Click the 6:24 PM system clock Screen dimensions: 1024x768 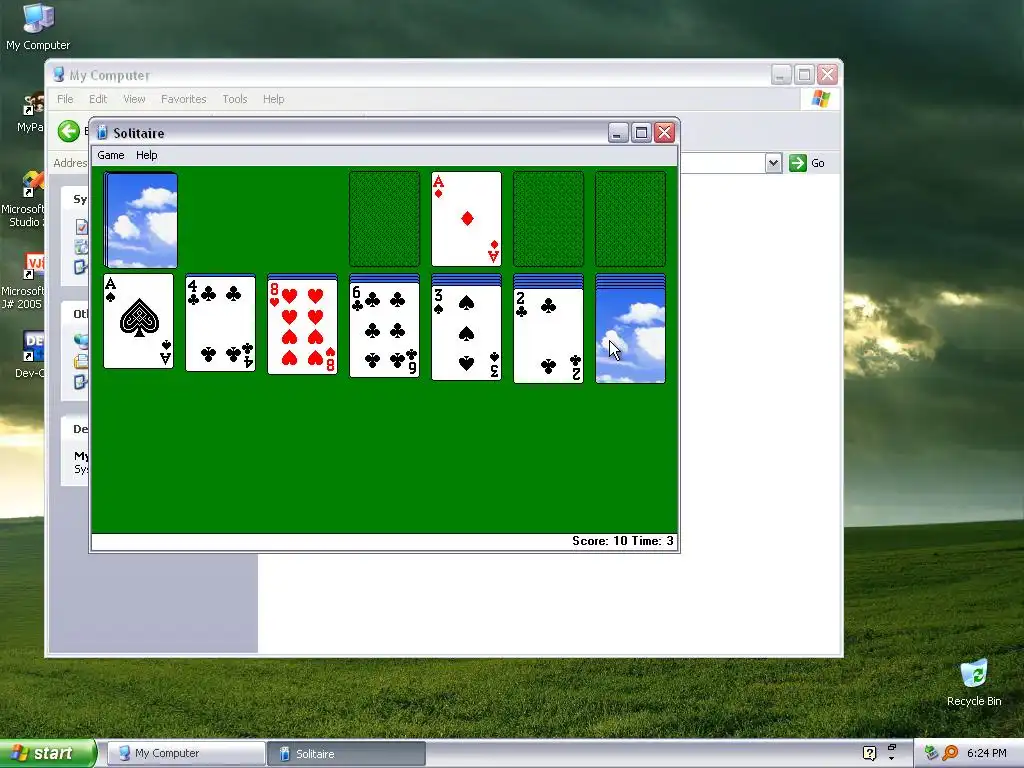(987, 753)
